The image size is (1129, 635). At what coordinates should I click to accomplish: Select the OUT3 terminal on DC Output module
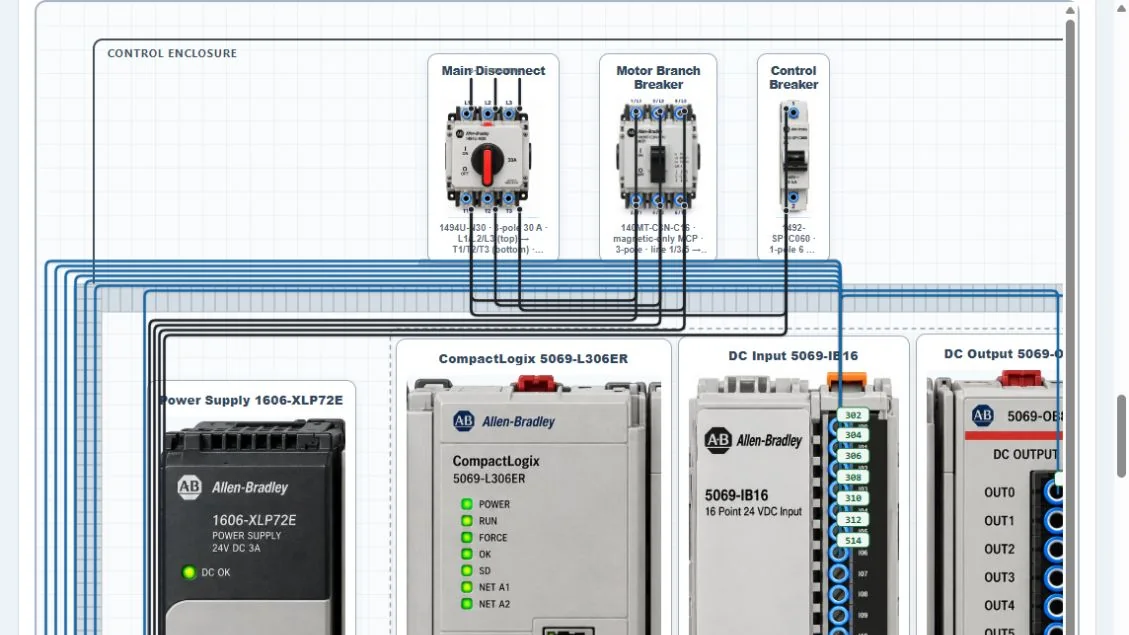pos(1054,577)
